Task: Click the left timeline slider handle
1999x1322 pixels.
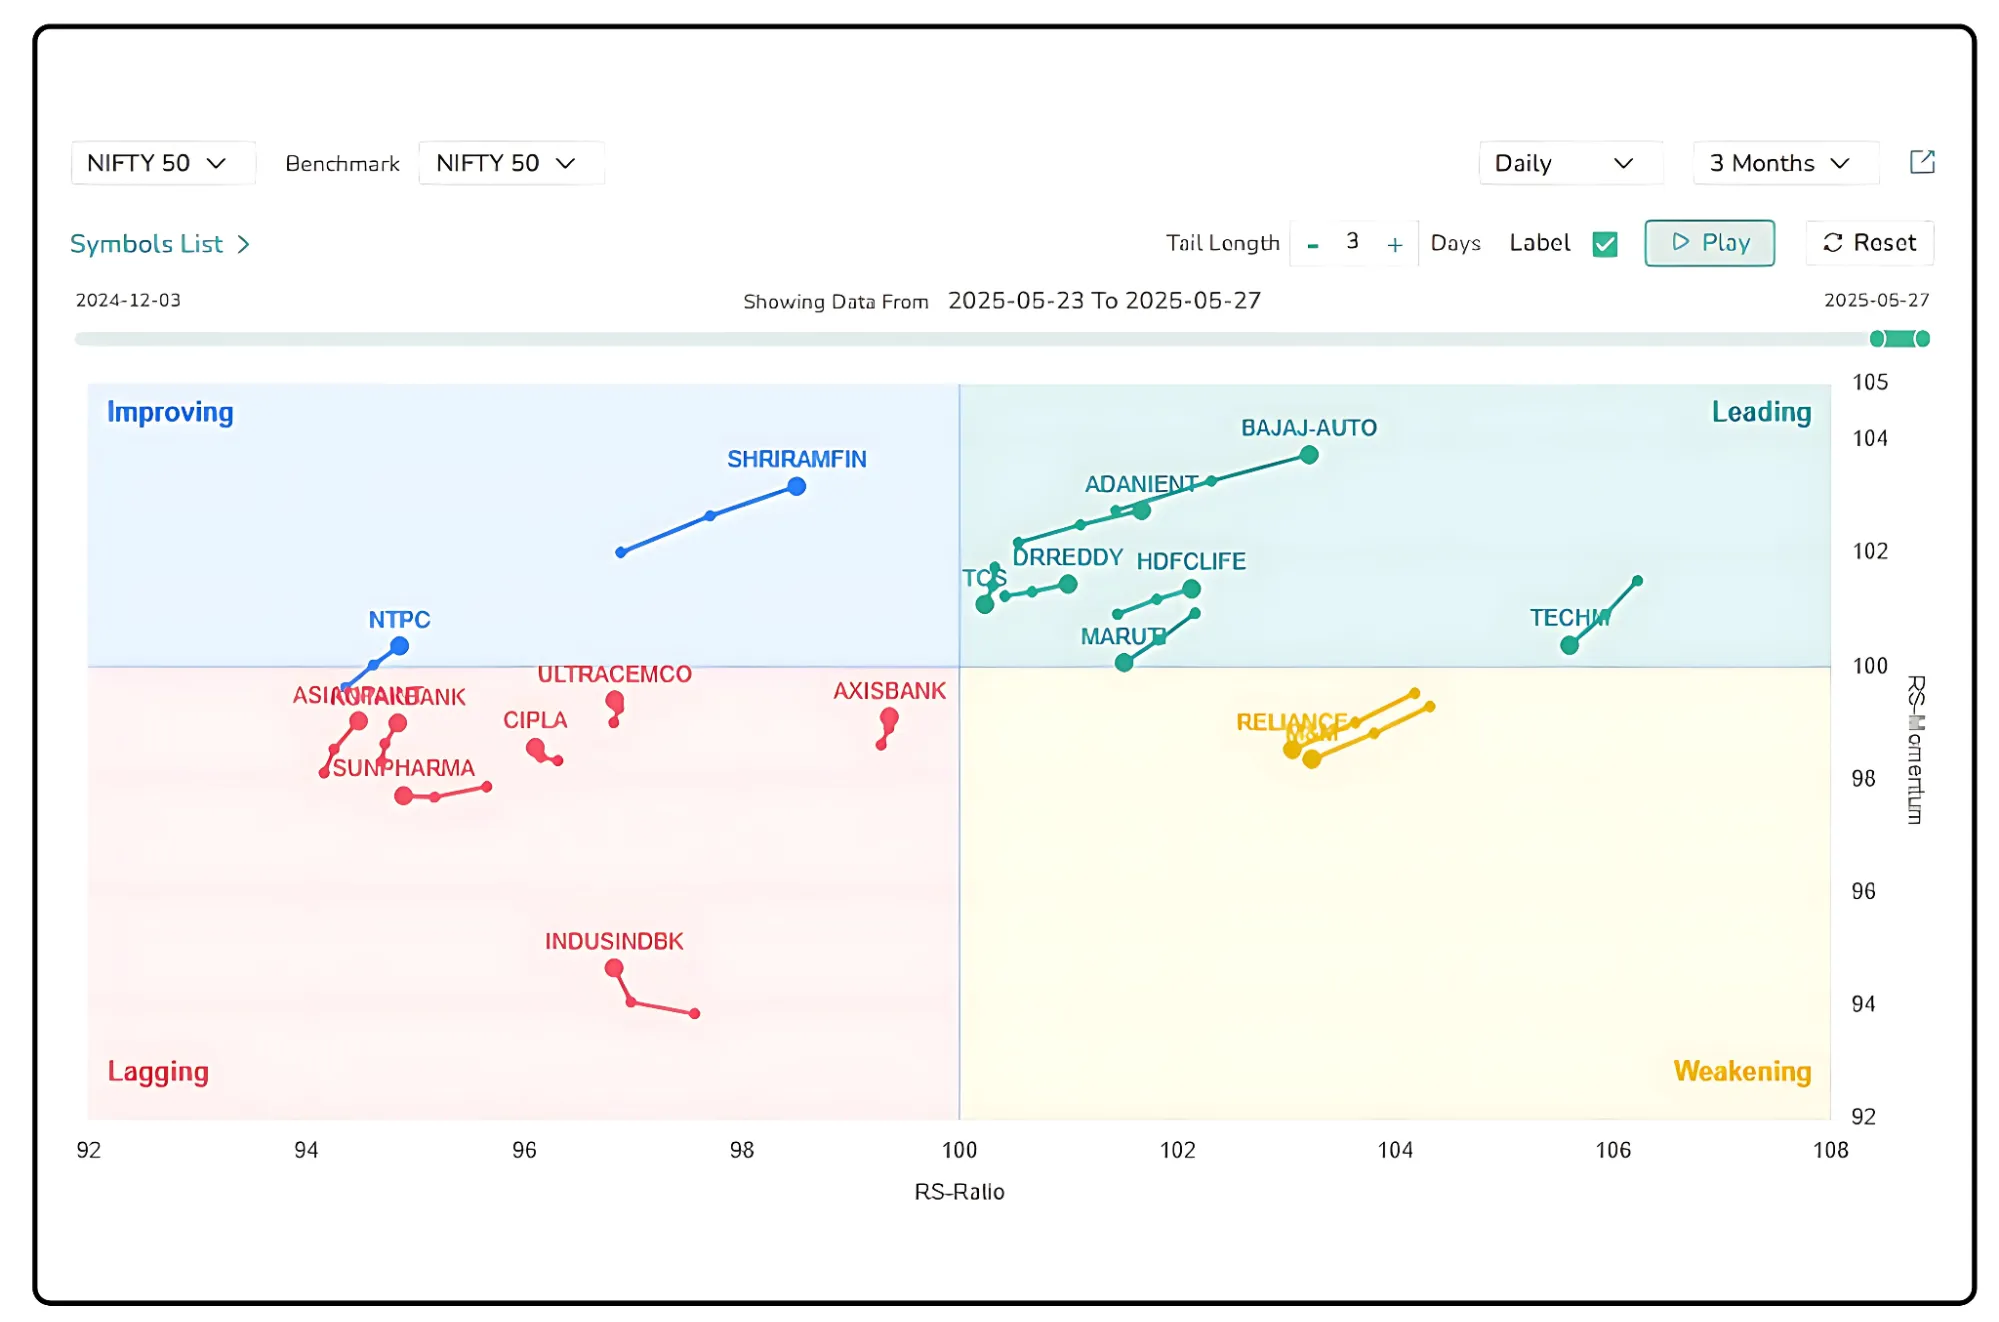Action: tap(1878, 339)
